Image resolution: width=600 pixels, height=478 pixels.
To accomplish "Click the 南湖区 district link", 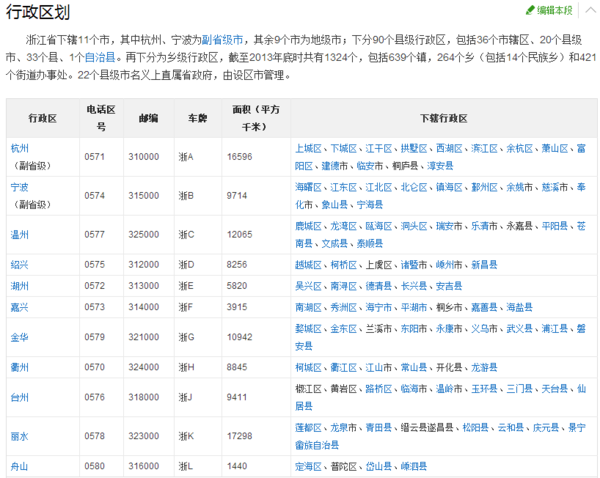I will (308, 307).
